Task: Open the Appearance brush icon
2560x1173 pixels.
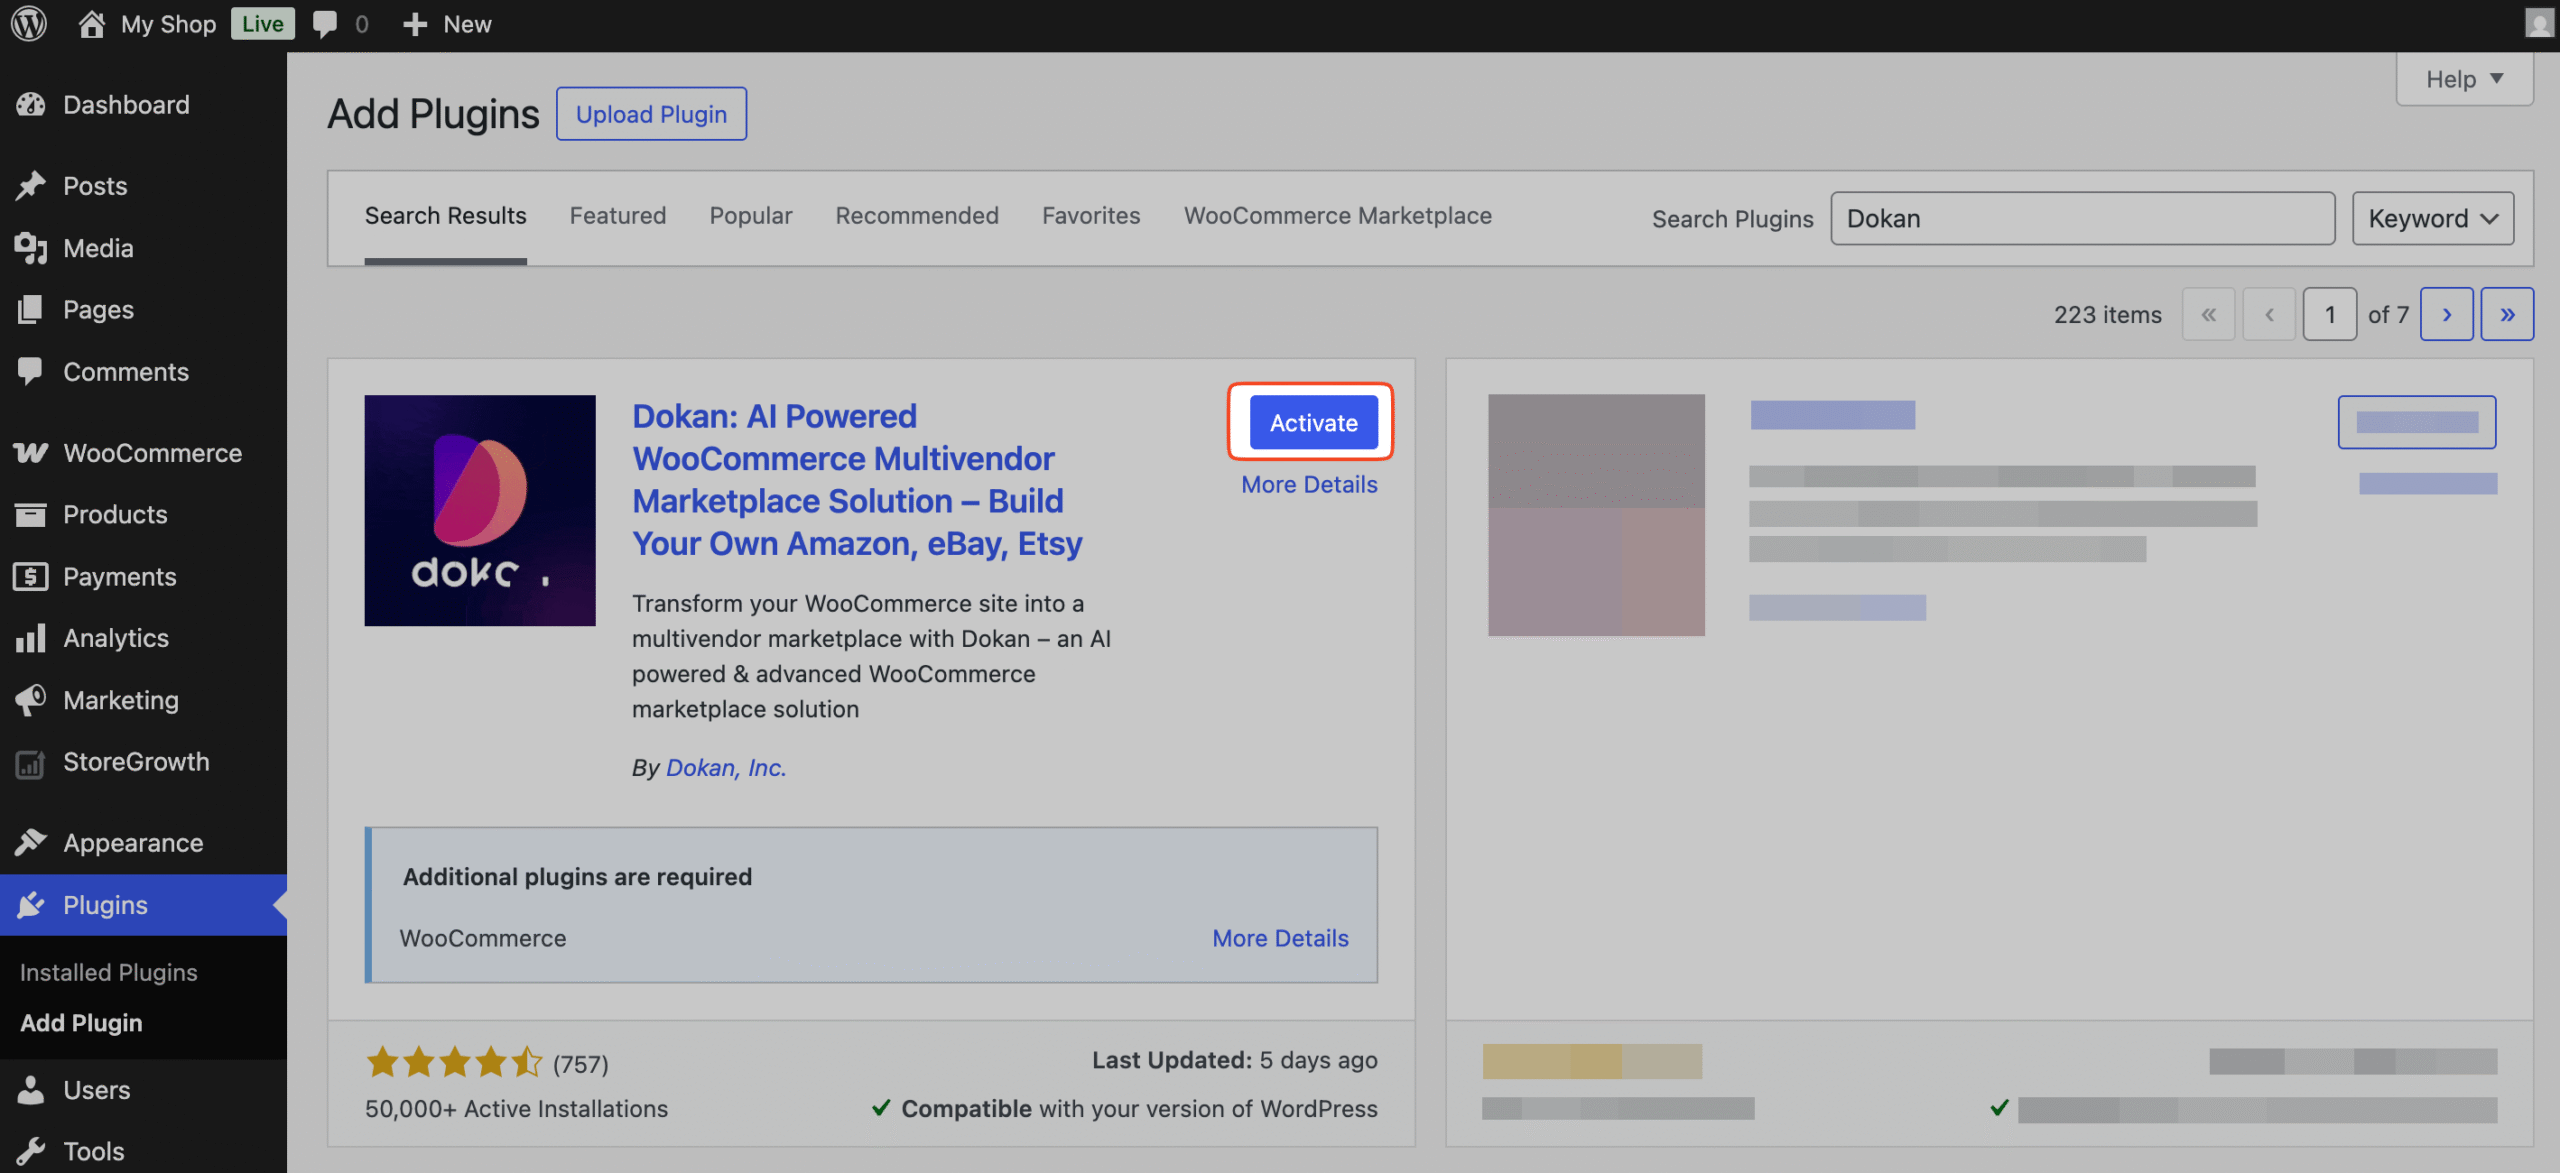Action: 31,842
